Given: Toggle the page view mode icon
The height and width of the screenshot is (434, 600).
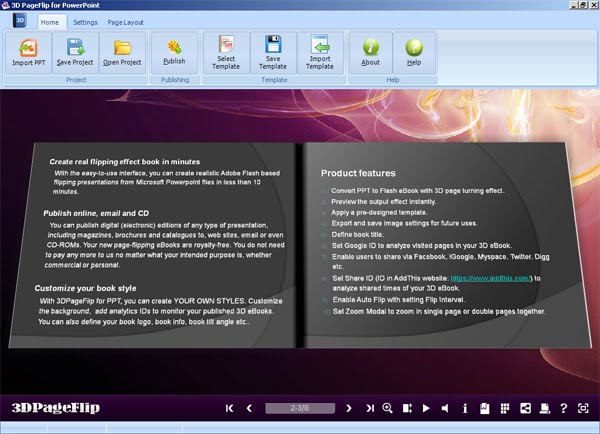Looking at the screenshot, I should click(x=407, y=408).
